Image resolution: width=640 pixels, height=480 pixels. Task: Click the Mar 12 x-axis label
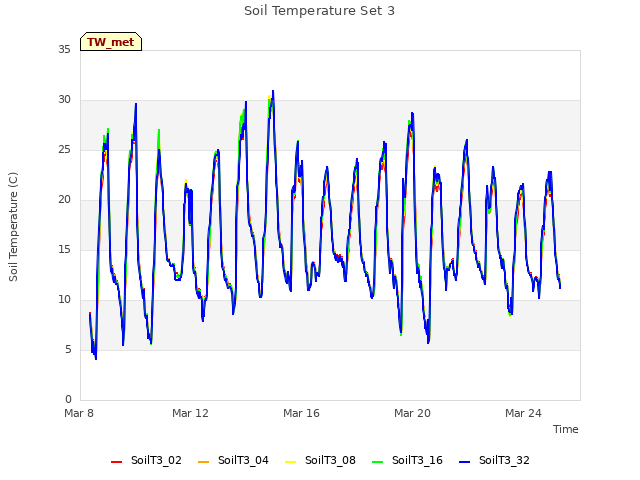190,413
